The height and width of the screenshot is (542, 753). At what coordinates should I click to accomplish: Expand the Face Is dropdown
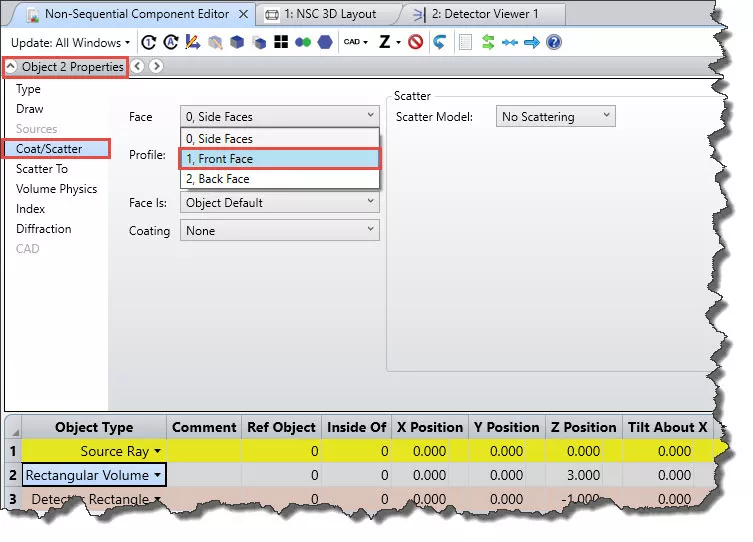pos(279,203)
